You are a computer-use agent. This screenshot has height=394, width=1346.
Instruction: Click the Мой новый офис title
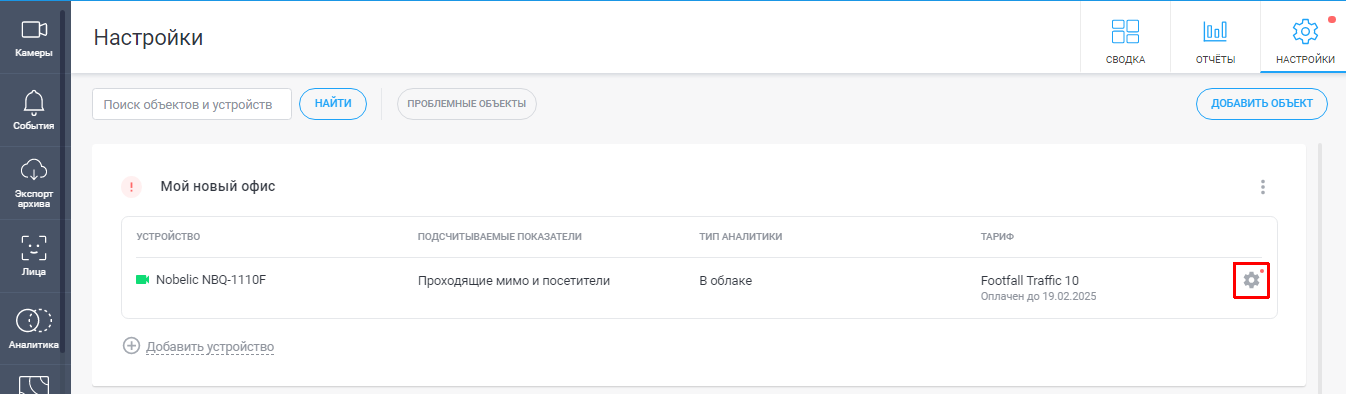[x=218, y=186]
